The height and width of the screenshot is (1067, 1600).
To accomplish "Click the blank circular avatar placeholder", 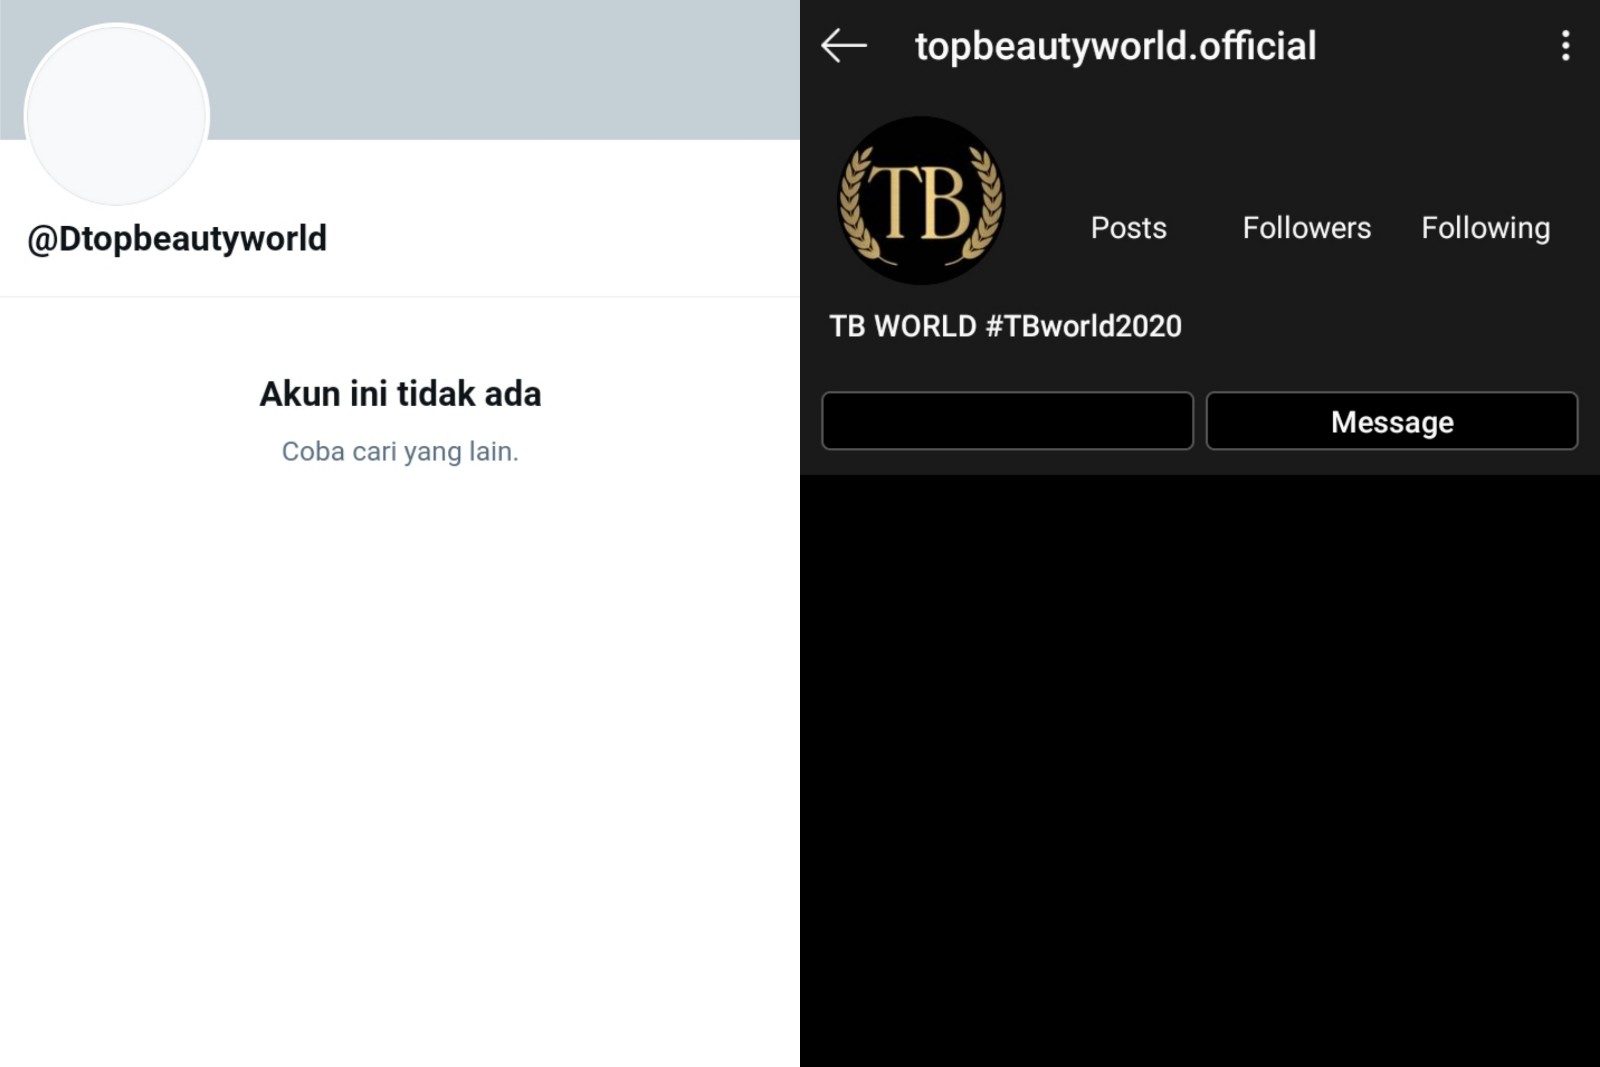I will (x=117, y=116).
